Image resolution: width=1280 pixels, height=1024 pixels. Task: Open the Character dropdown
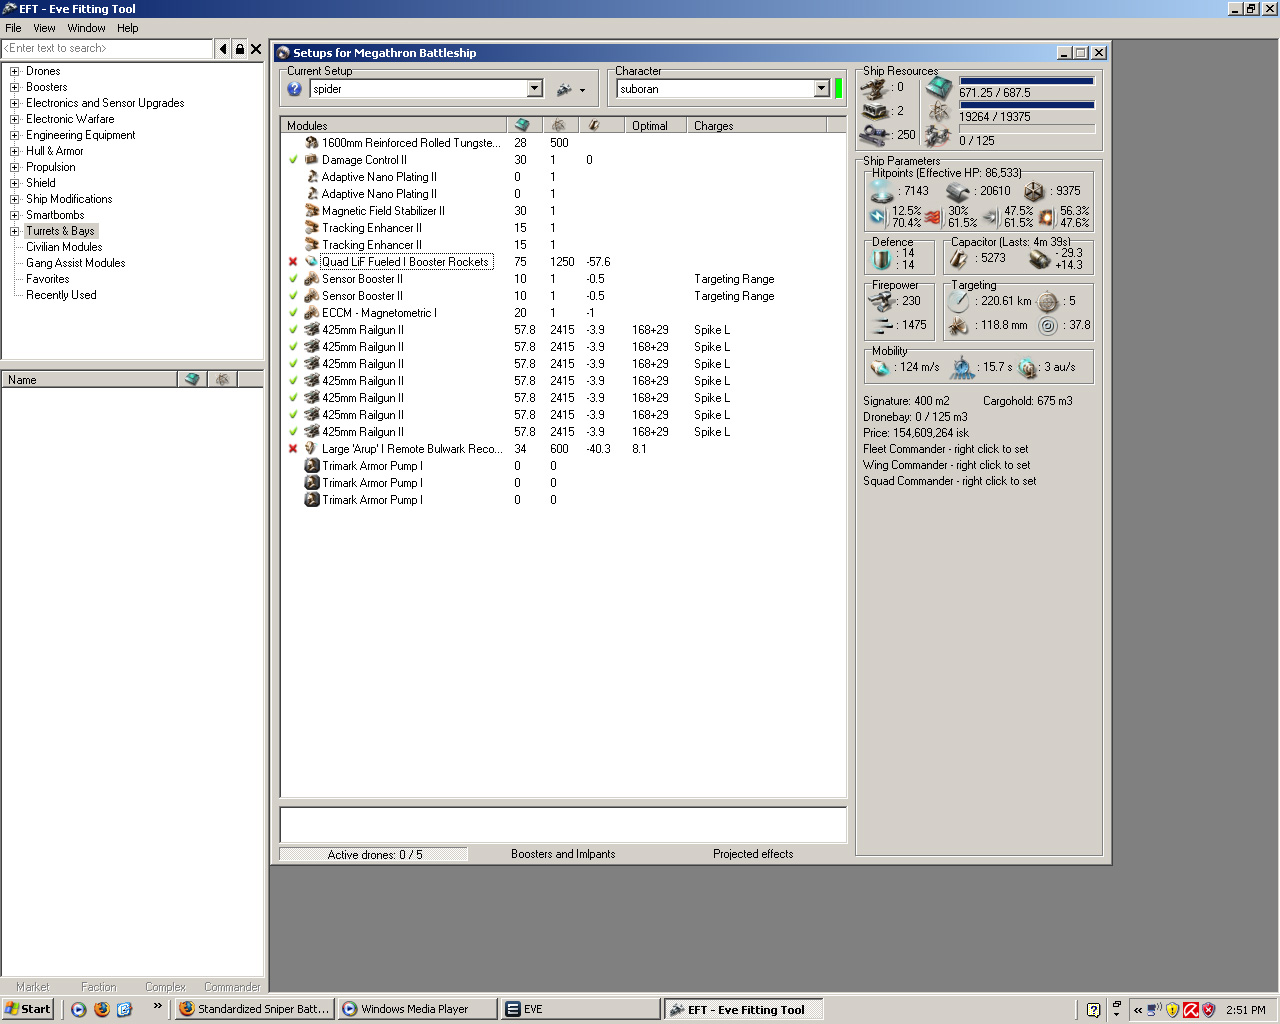(x=822, y=89)
